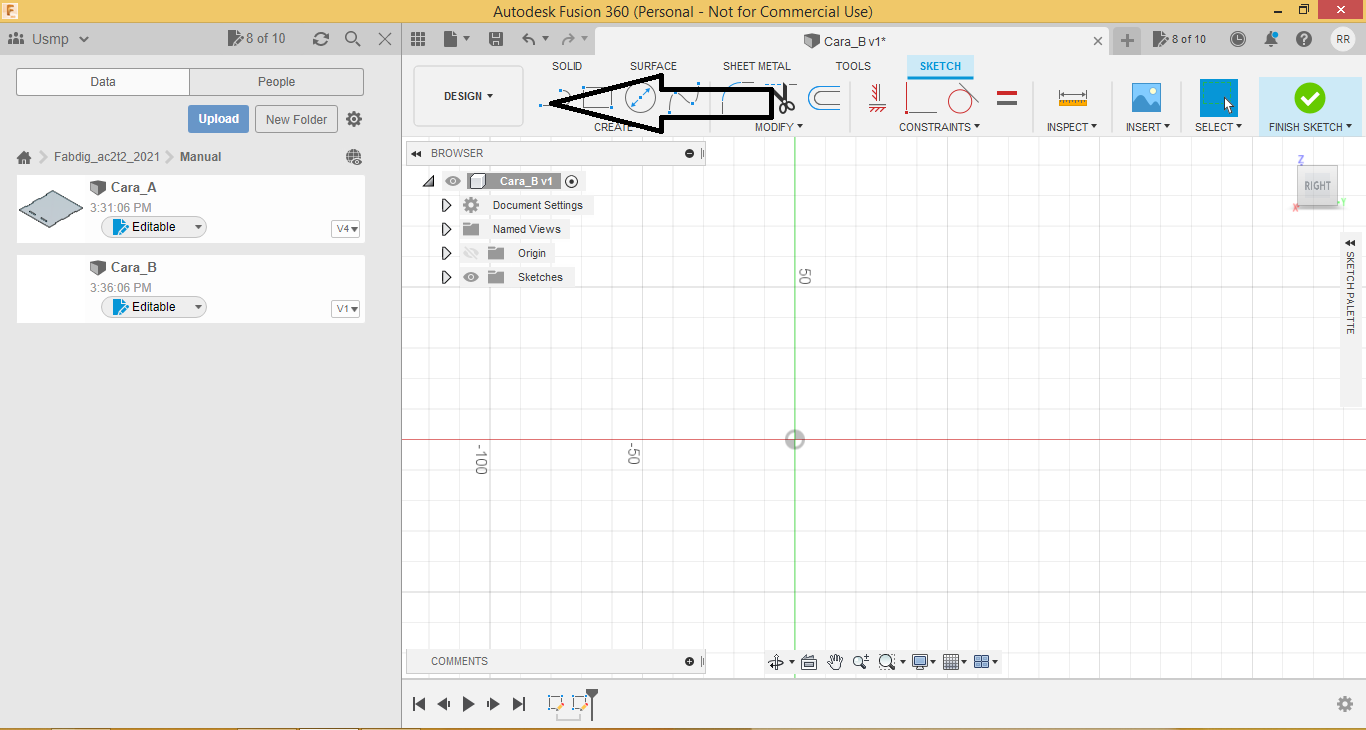Redo the last undone action

pyautogui.click(x=568, y=39)
